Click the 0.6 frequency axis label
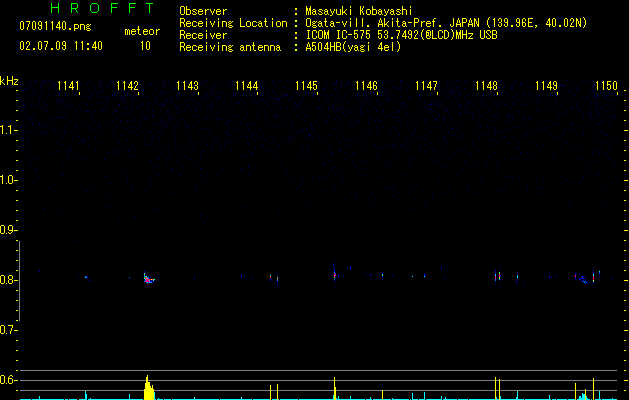 [8, 380]
